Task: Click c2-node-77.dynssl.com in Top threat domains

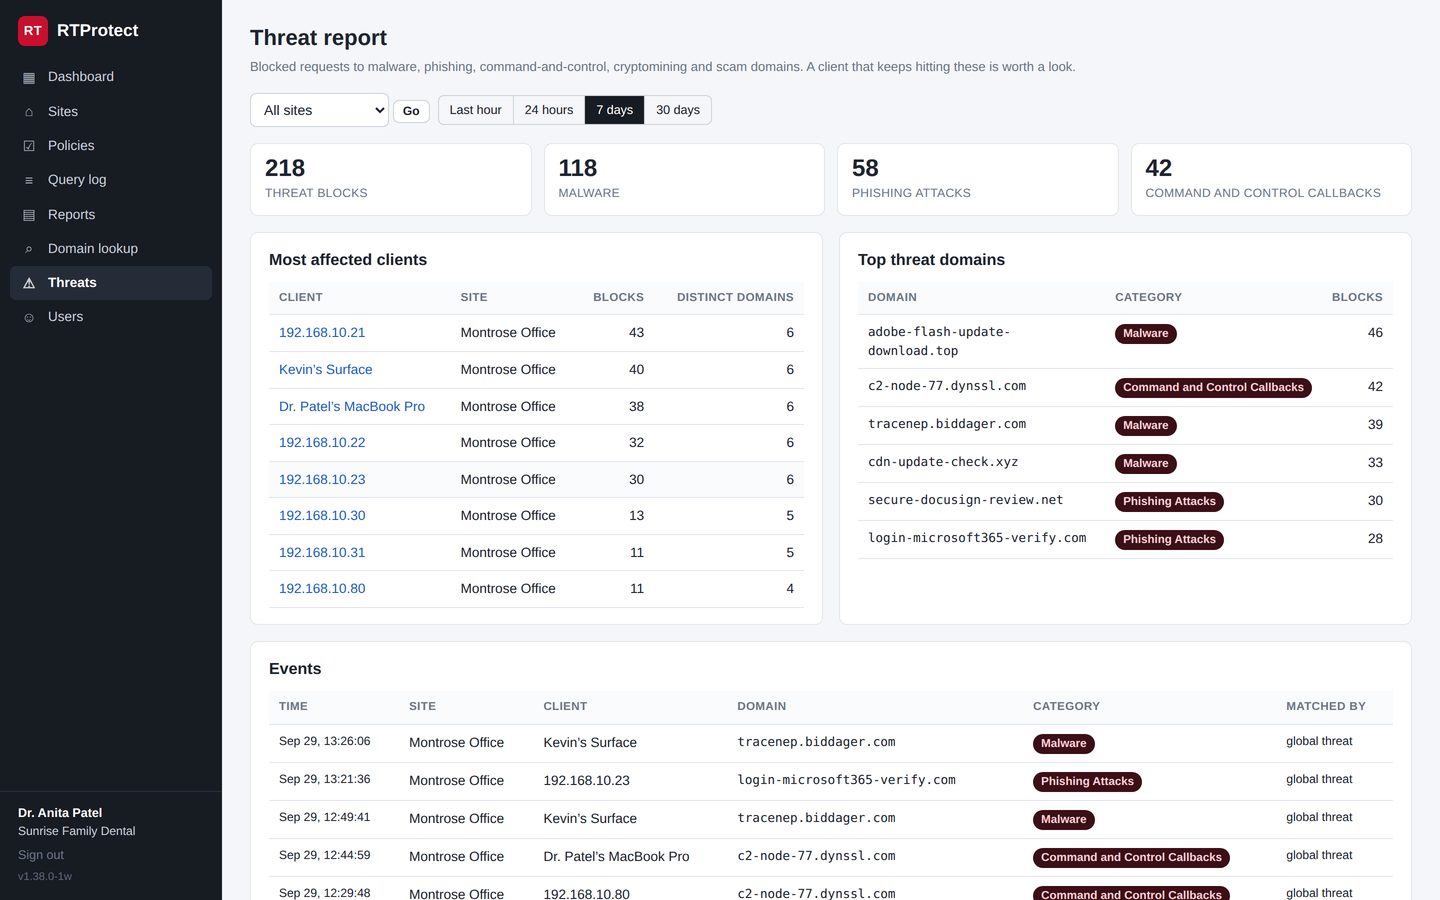Action: [947, 386]
